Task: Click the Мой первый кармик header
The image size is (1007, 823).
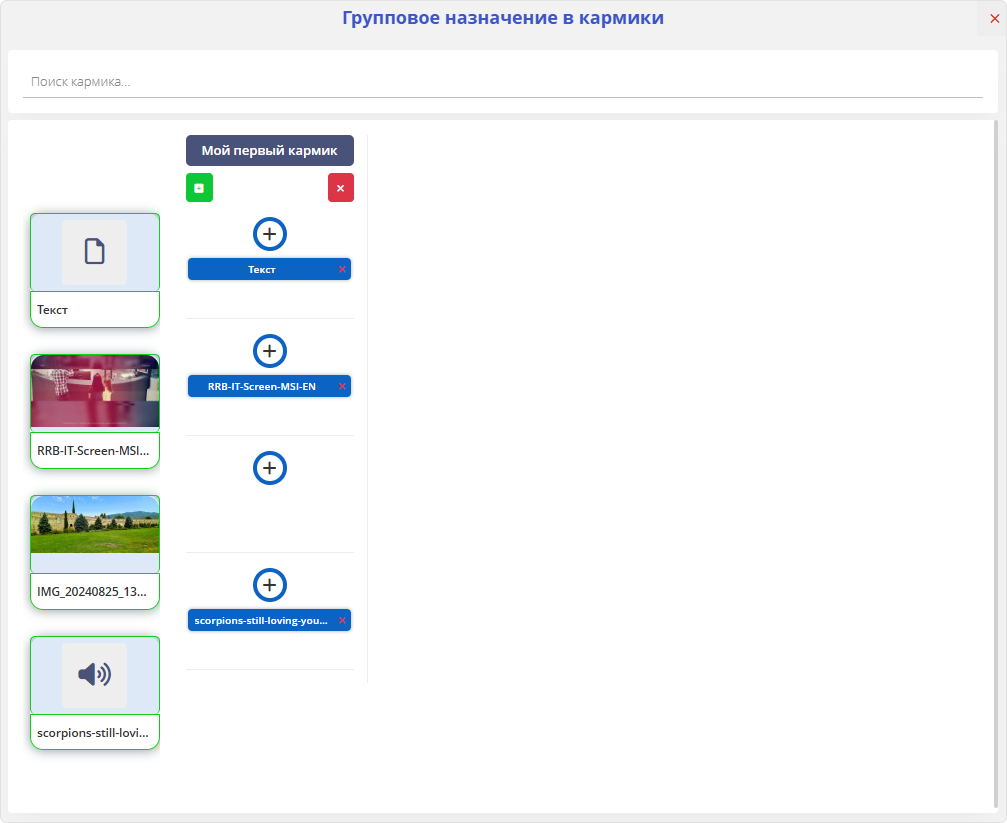Action: click(x=269, y=150)
